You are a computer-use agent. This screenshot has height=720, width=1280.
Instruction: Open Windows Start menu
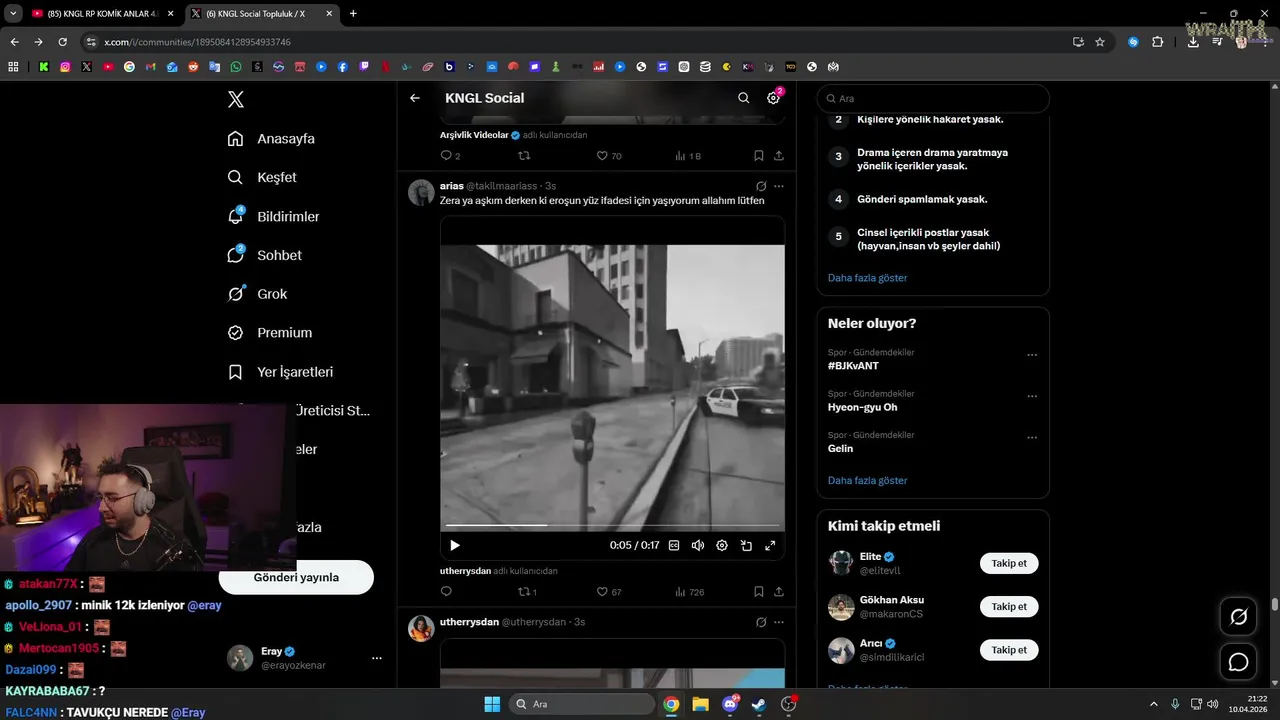492,704
